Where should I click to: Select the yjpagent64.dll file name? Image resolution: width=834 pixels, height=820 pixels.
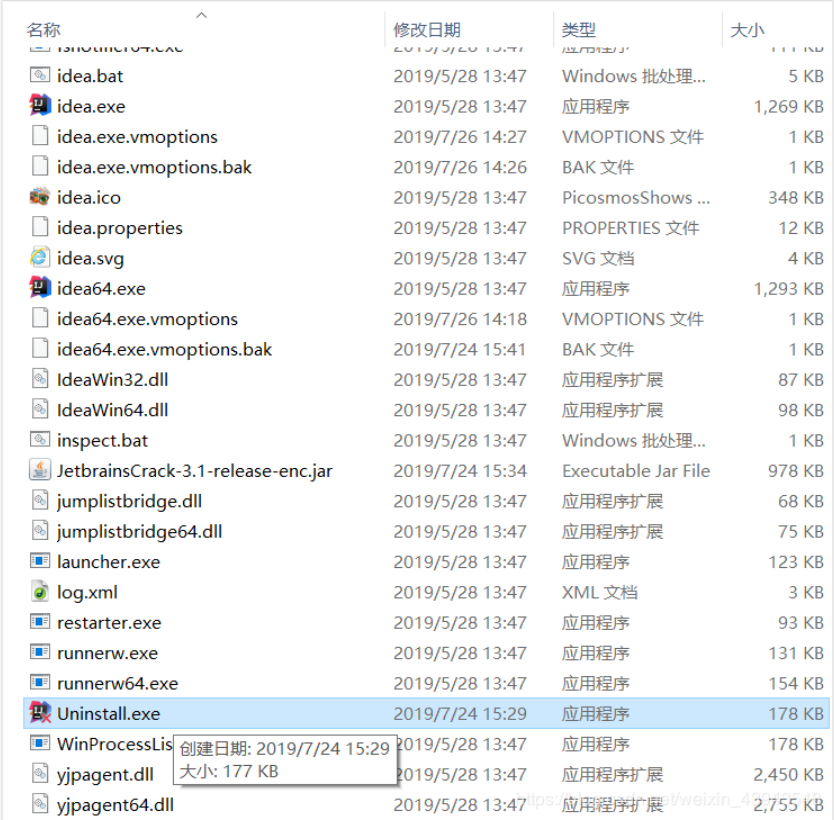tap(115, 804)
